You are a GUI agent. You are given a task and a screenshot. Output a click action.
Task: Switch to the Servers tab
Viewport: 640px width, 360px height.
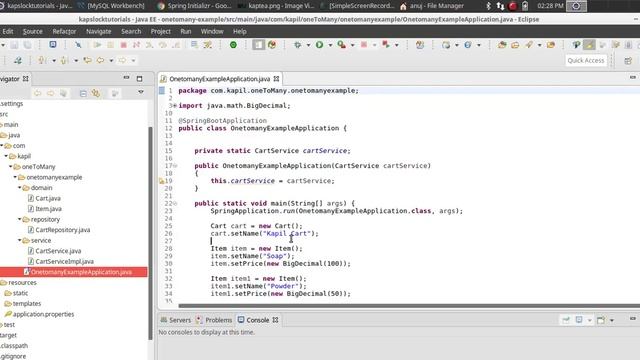coord(176,320)
